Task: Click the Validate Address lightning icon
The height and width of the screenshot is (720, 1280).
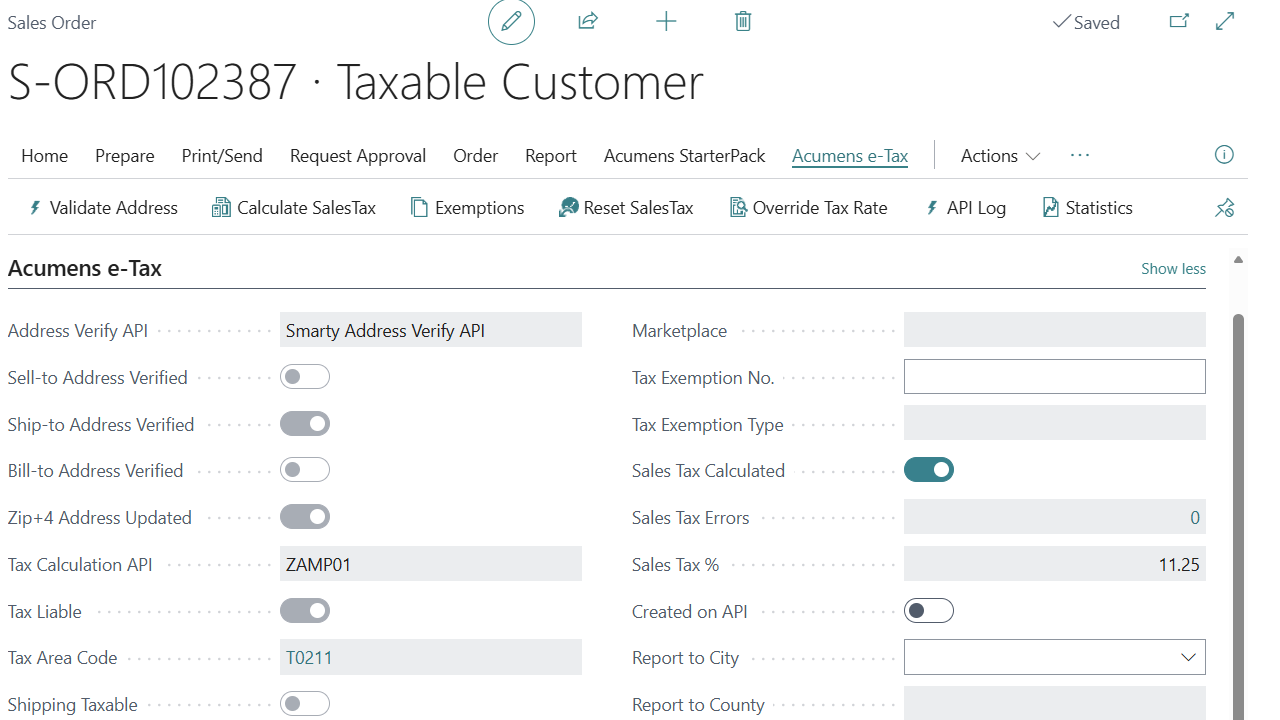Action: pos(35,208)
